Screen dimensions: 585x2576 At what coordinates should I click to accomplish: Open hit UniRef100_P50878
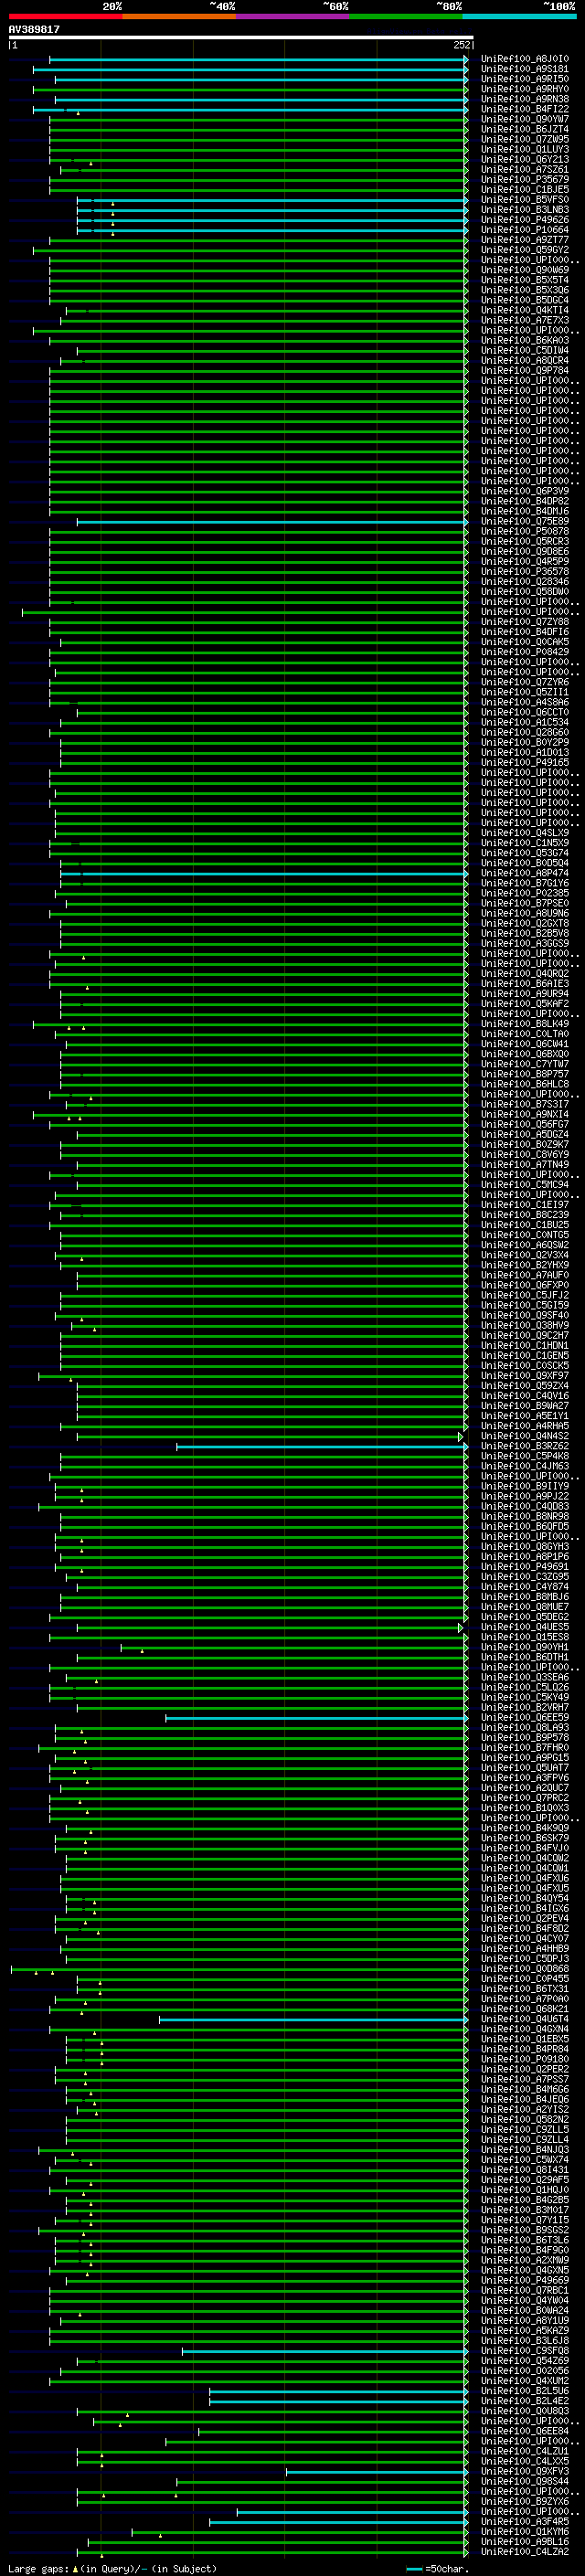pos(525,531)
